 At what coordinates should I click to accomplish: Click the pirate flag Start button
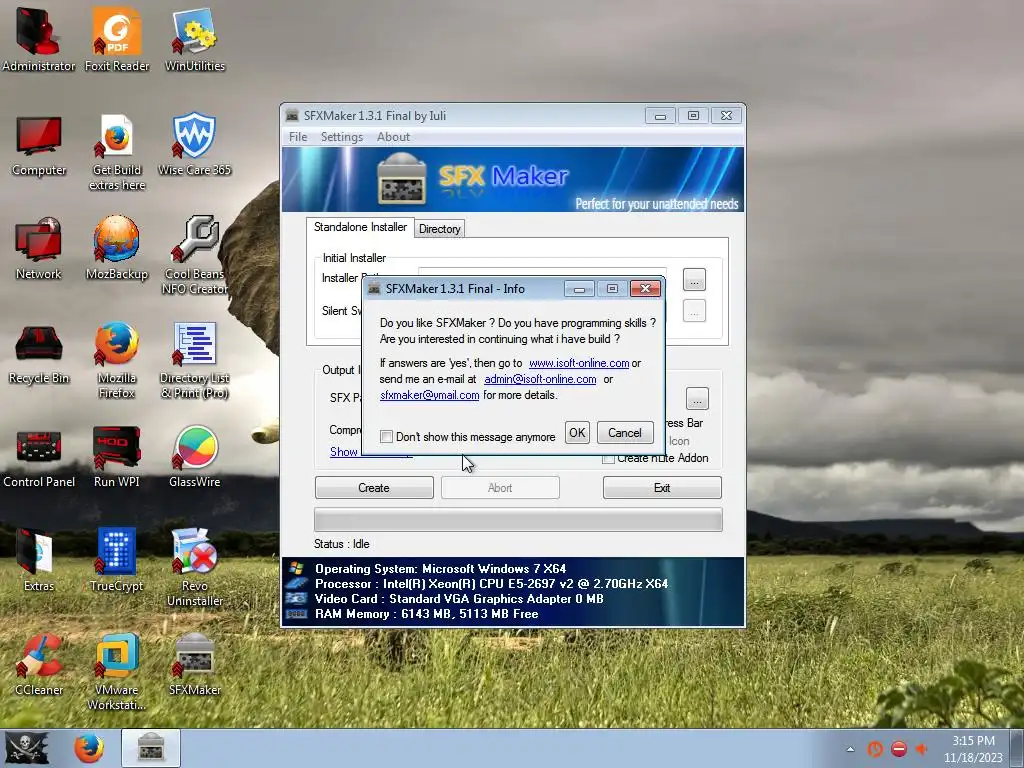pos(27,748)
